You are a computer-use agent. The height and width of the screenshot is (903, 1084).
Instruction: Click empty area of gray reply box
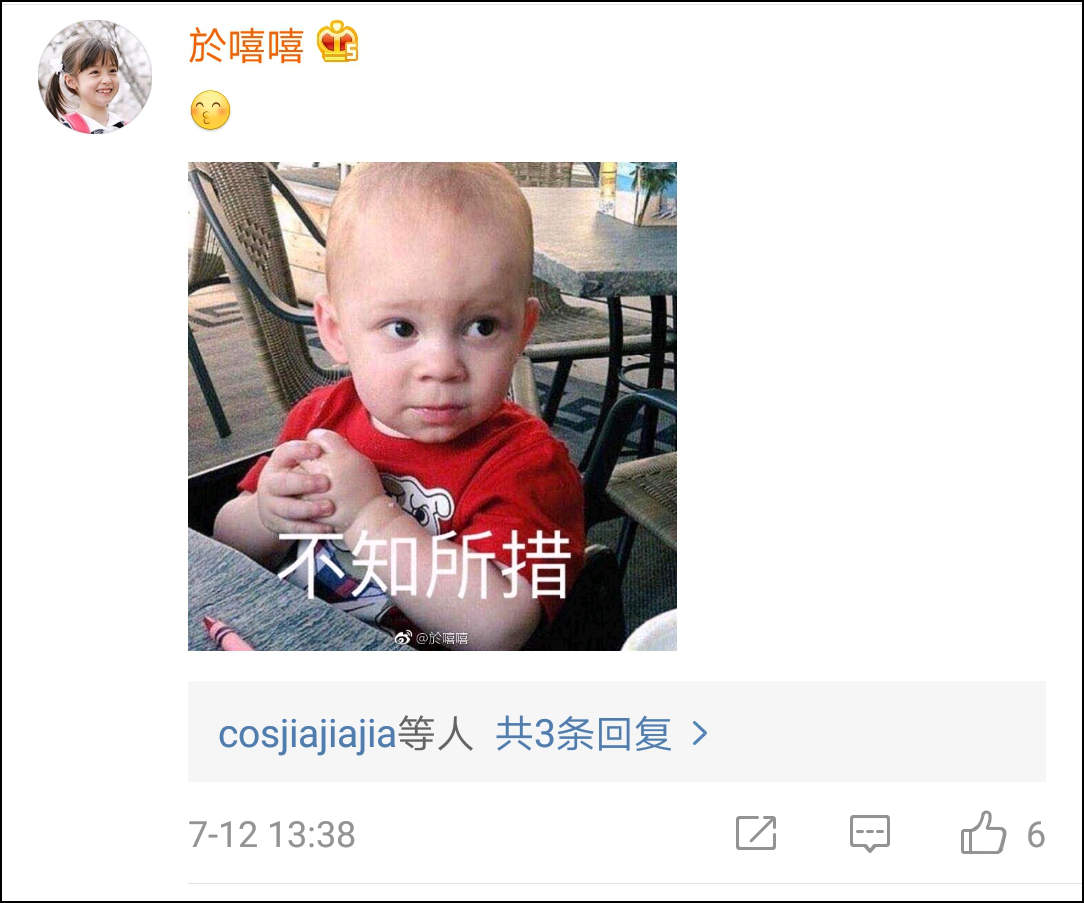pyautogui.click(x=878, y=732)
